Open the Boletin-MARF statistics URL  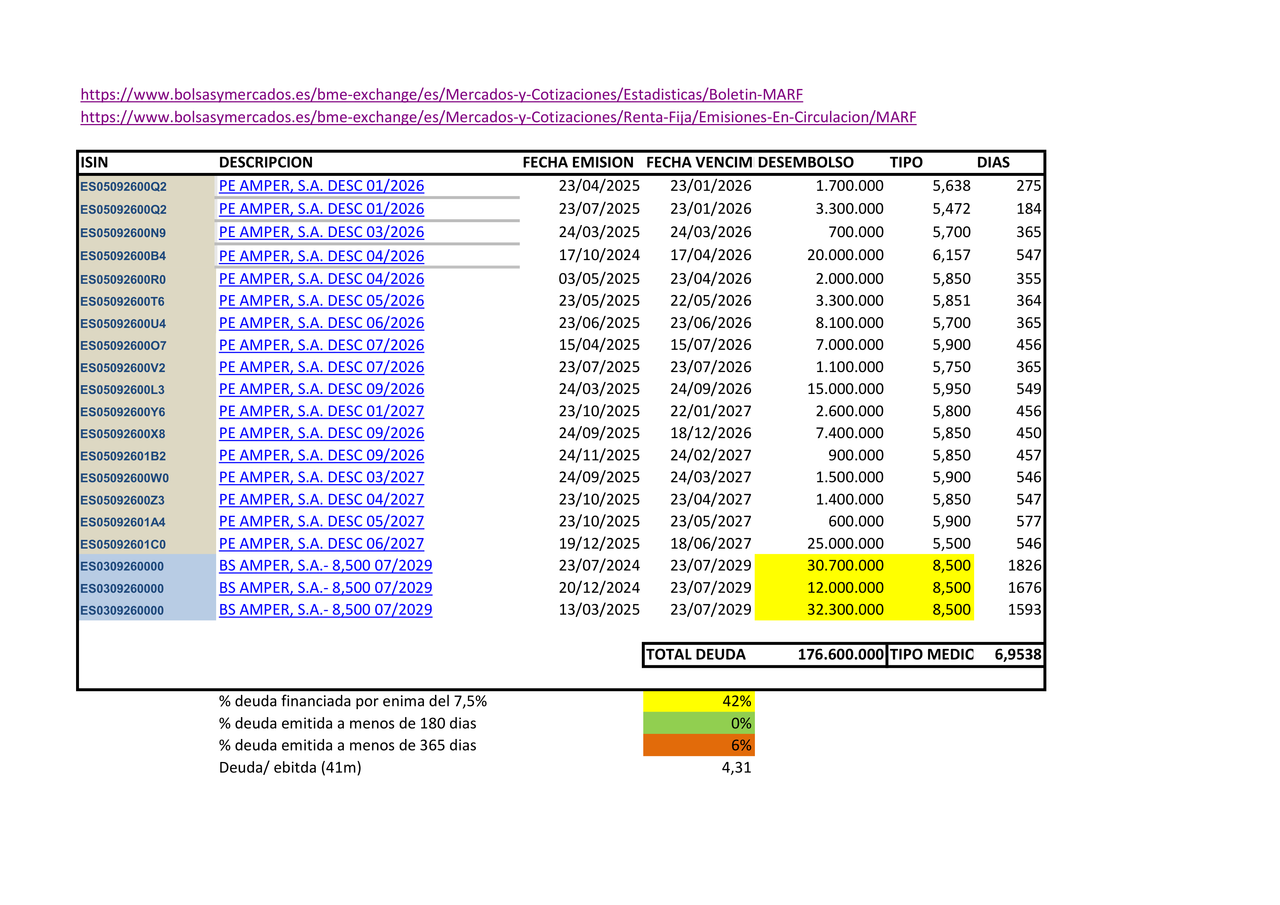click(x=442, y=95)
